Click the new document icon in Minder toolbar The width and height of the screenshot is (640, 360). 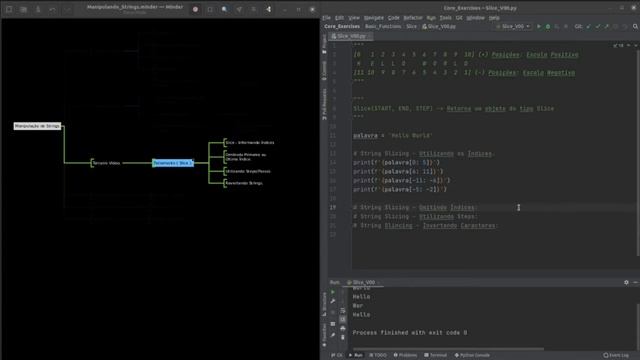pos(9,9)
